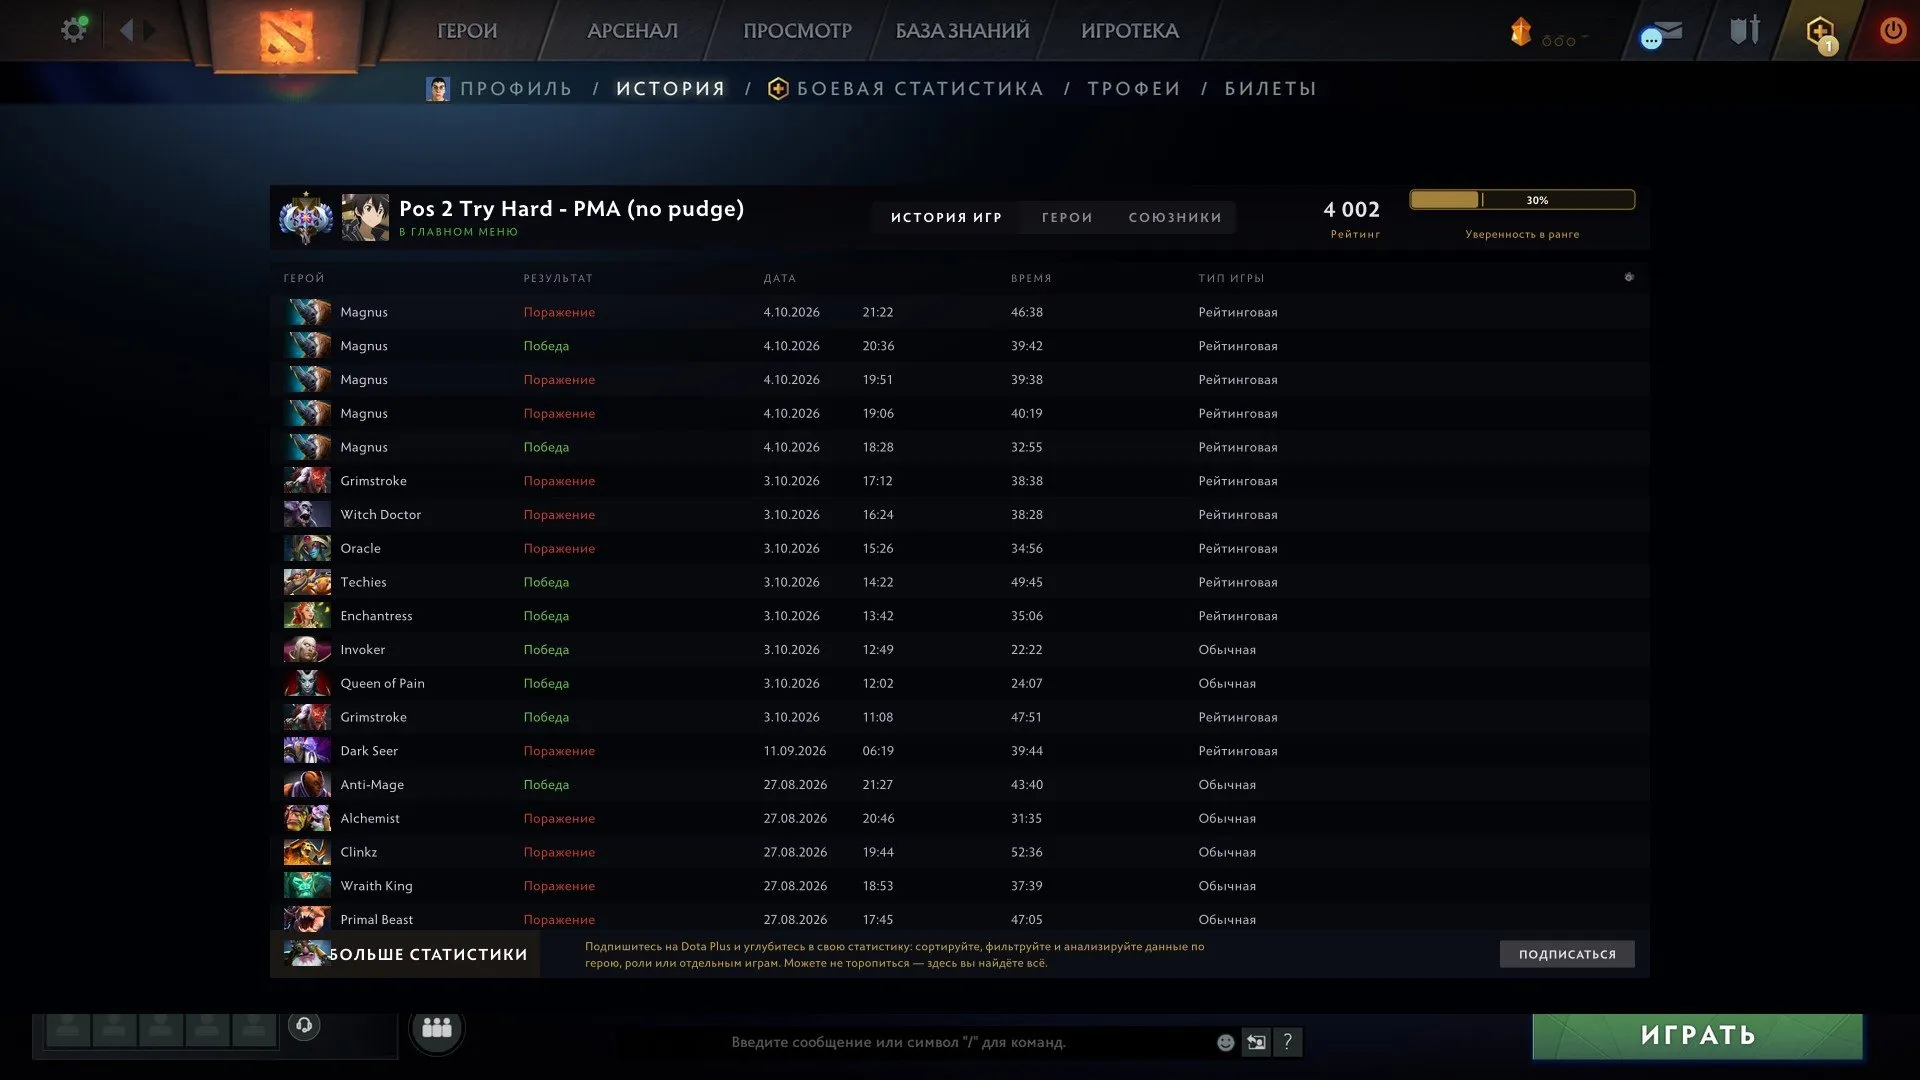Open history table settings cog
The height and width of the screenshot is (1080, 1920).
click(1629, 277)
